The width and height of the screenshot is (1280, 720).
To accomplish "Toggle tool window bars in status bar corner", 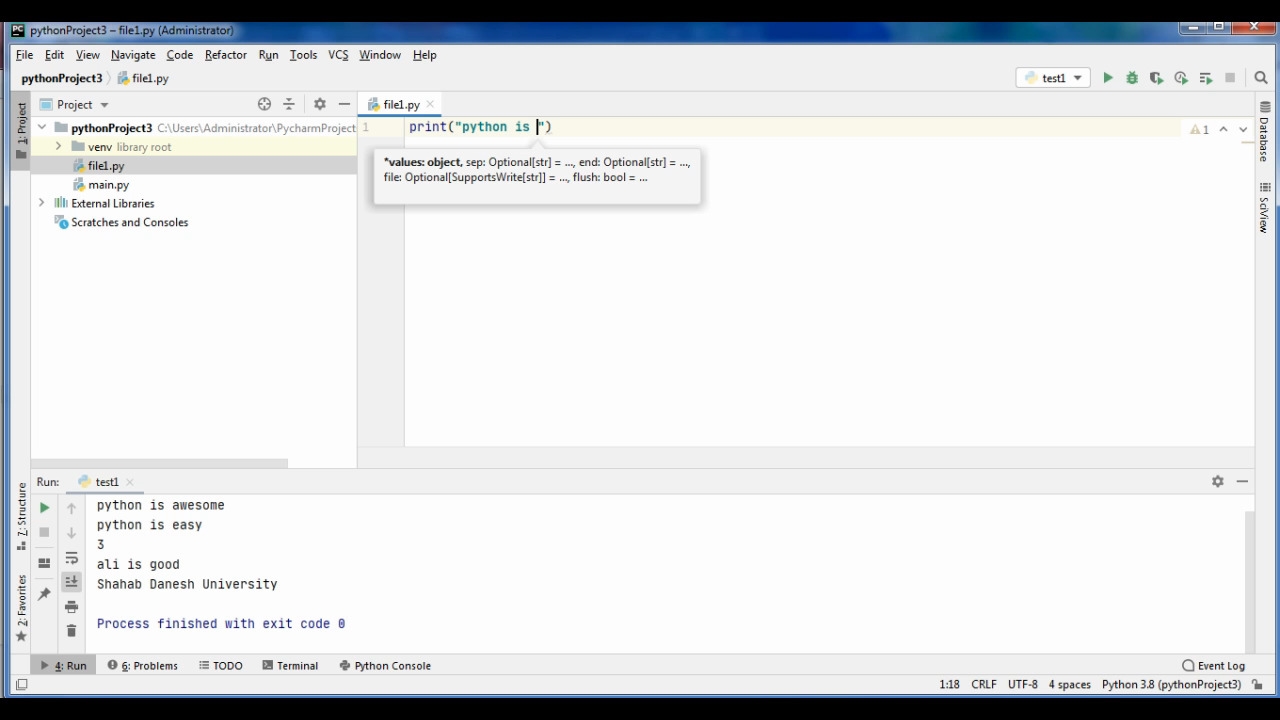I will (21, 685).
